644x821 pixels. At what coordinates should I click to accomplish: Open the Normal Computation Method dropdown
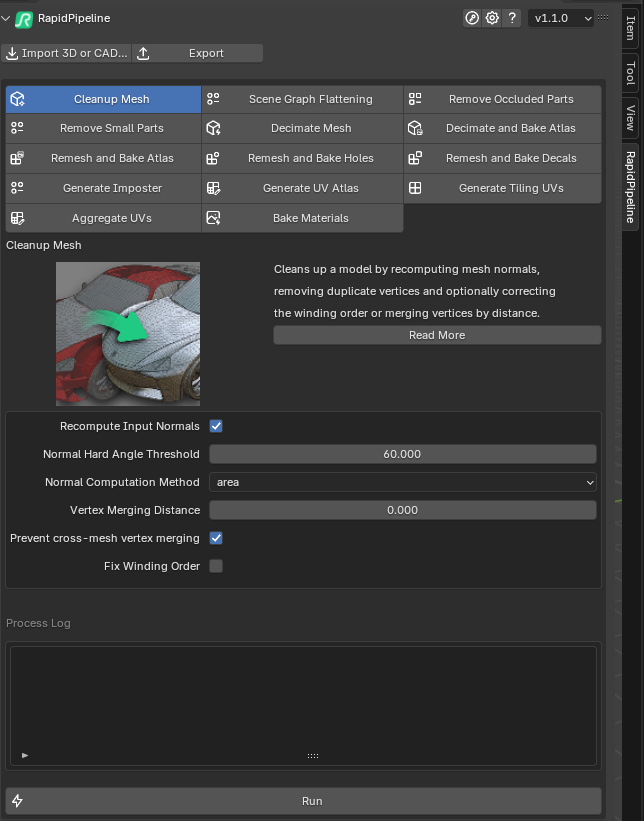coord(403,482)
